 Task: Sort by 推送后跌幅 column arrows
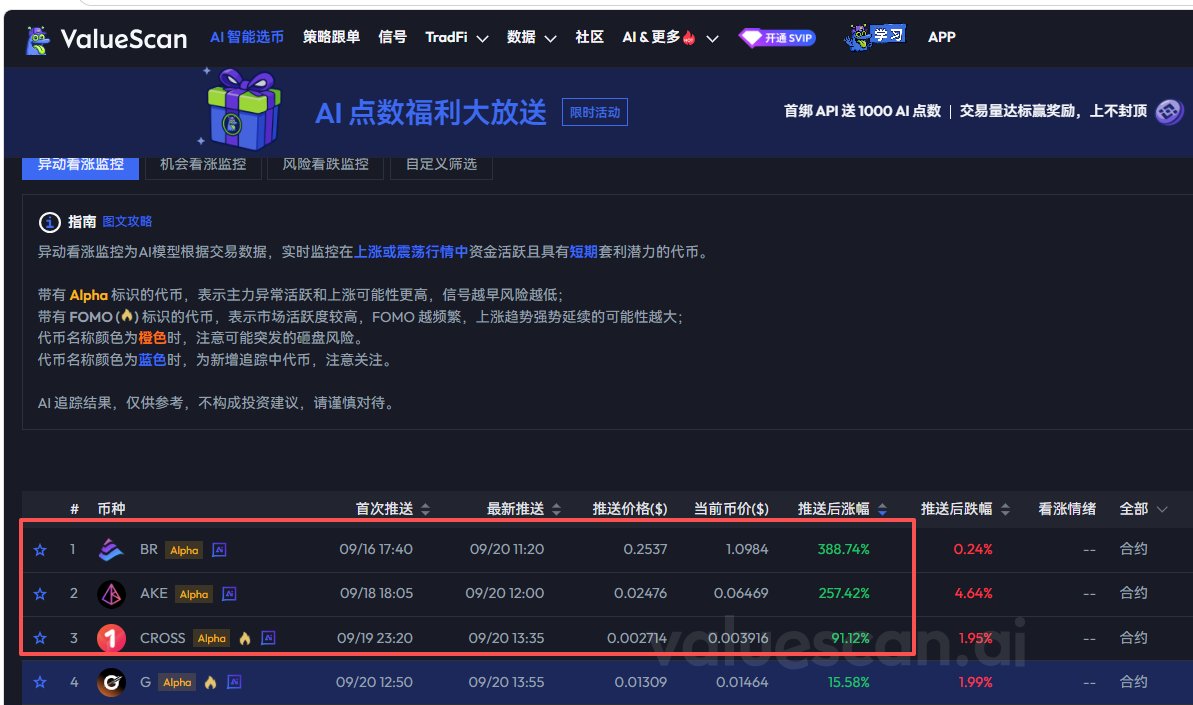pos(1005,510)
